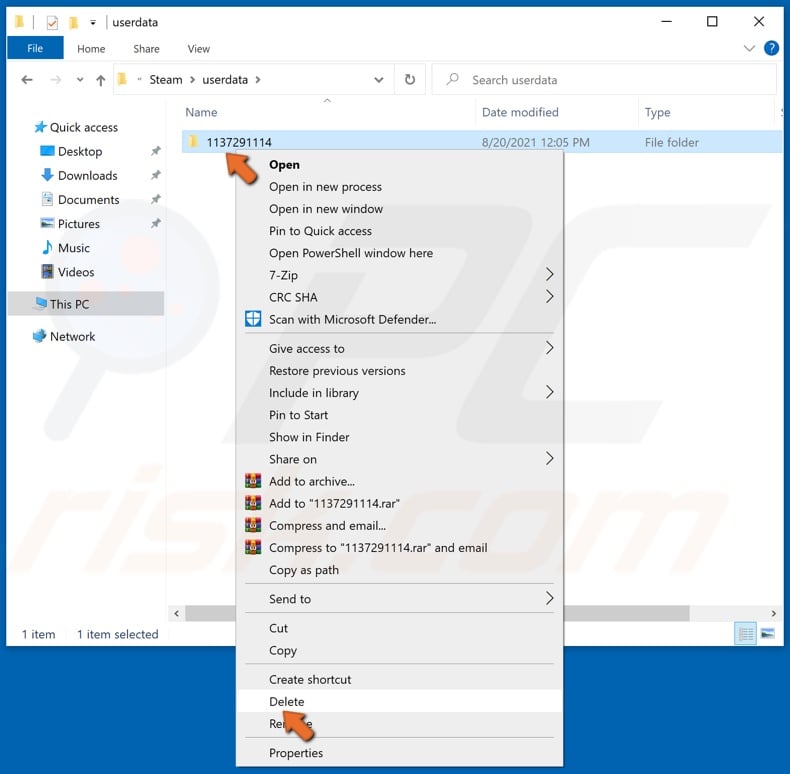The width and height of the screenshot is (790, 774).
Task: Click the Back navigation arrow
Action: click(27, 80)
